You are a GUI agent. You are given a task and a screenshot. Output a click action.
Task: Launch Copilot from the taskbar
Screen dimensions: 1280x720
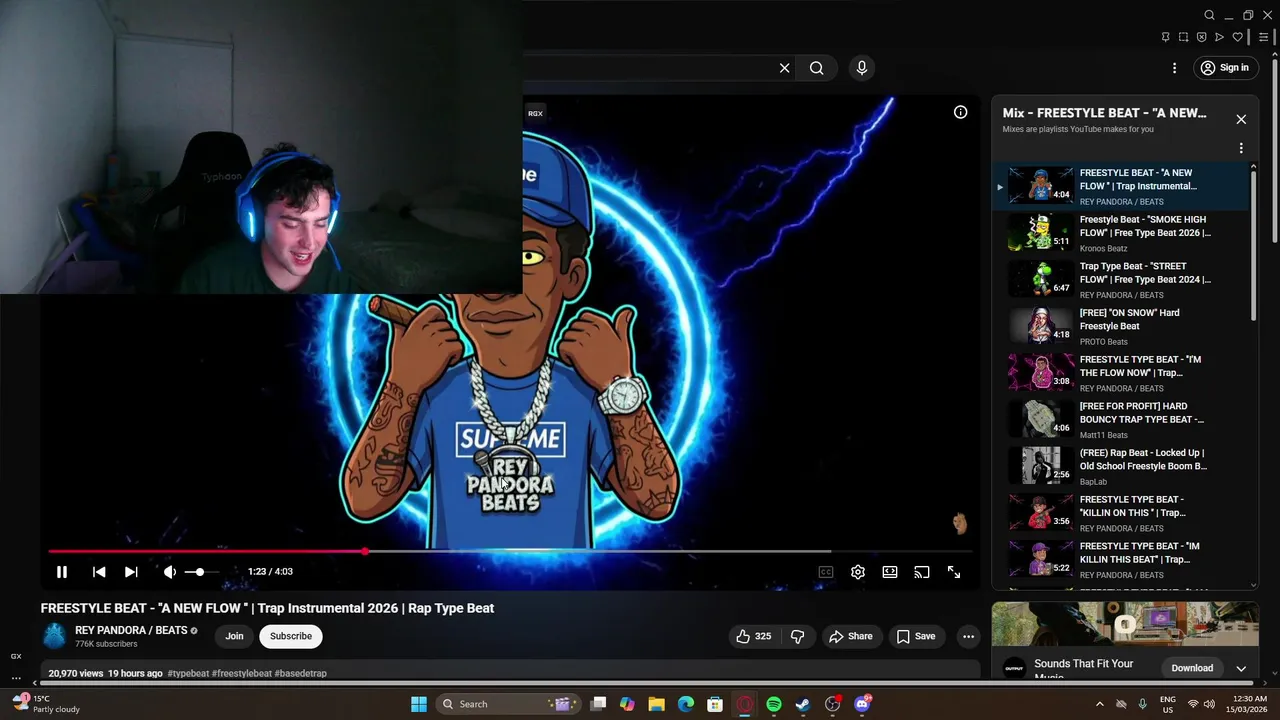(x=627, y=704)
